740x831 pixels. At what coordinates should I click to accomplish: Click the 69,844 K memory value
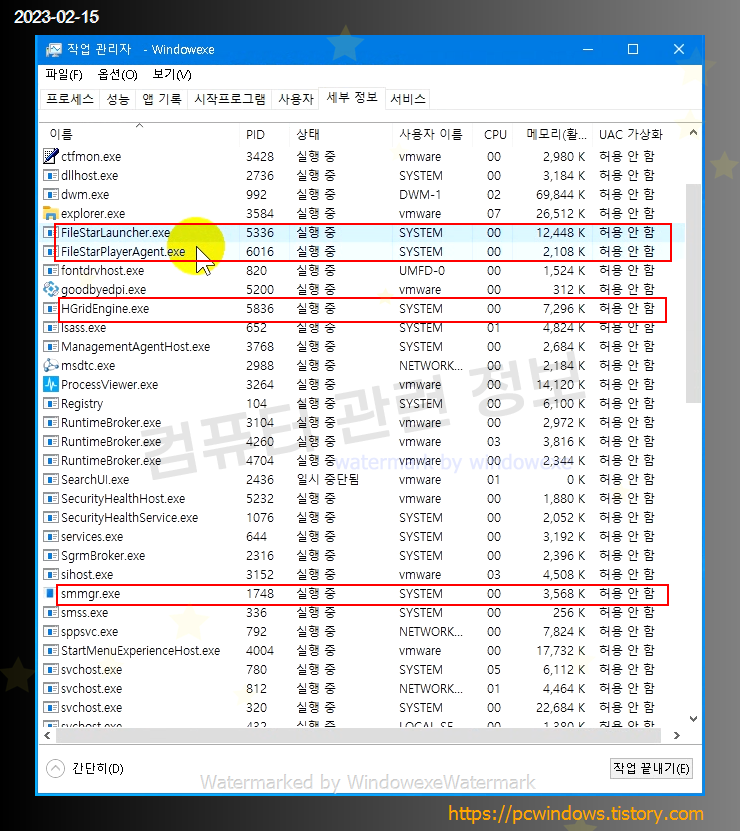coord(561,195)
